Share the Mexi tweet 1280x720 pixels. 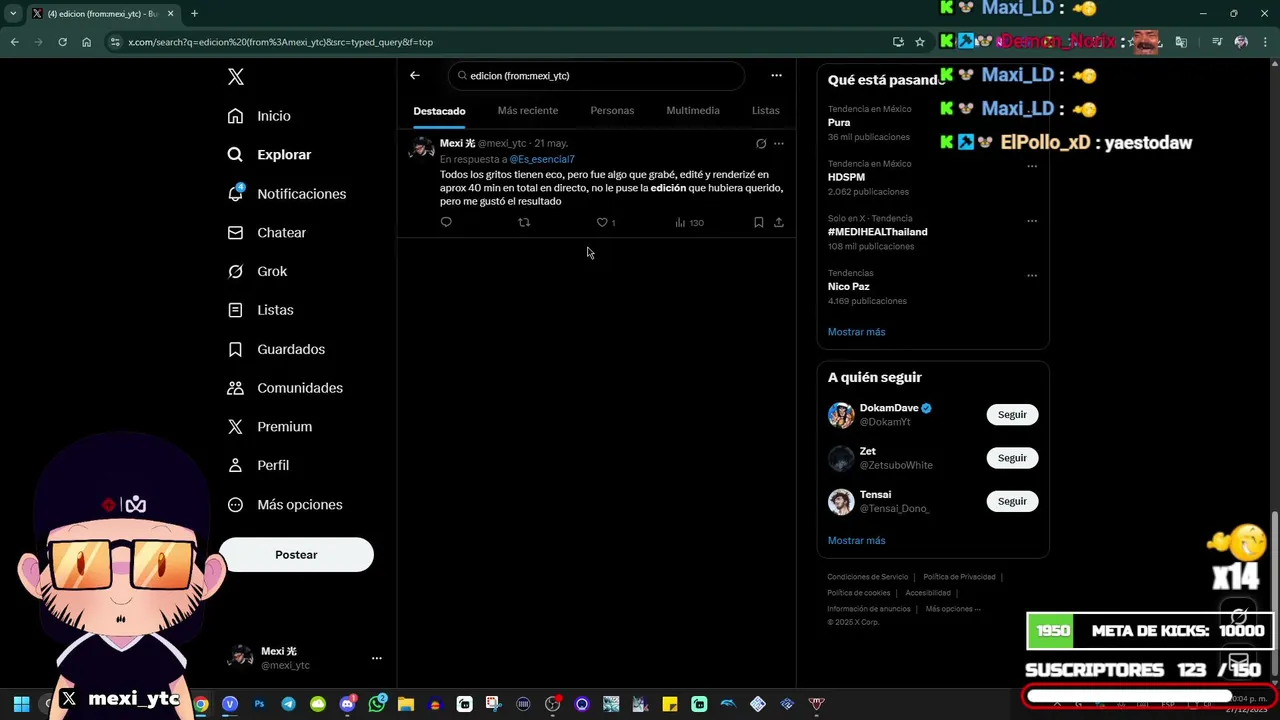(779, 223)
